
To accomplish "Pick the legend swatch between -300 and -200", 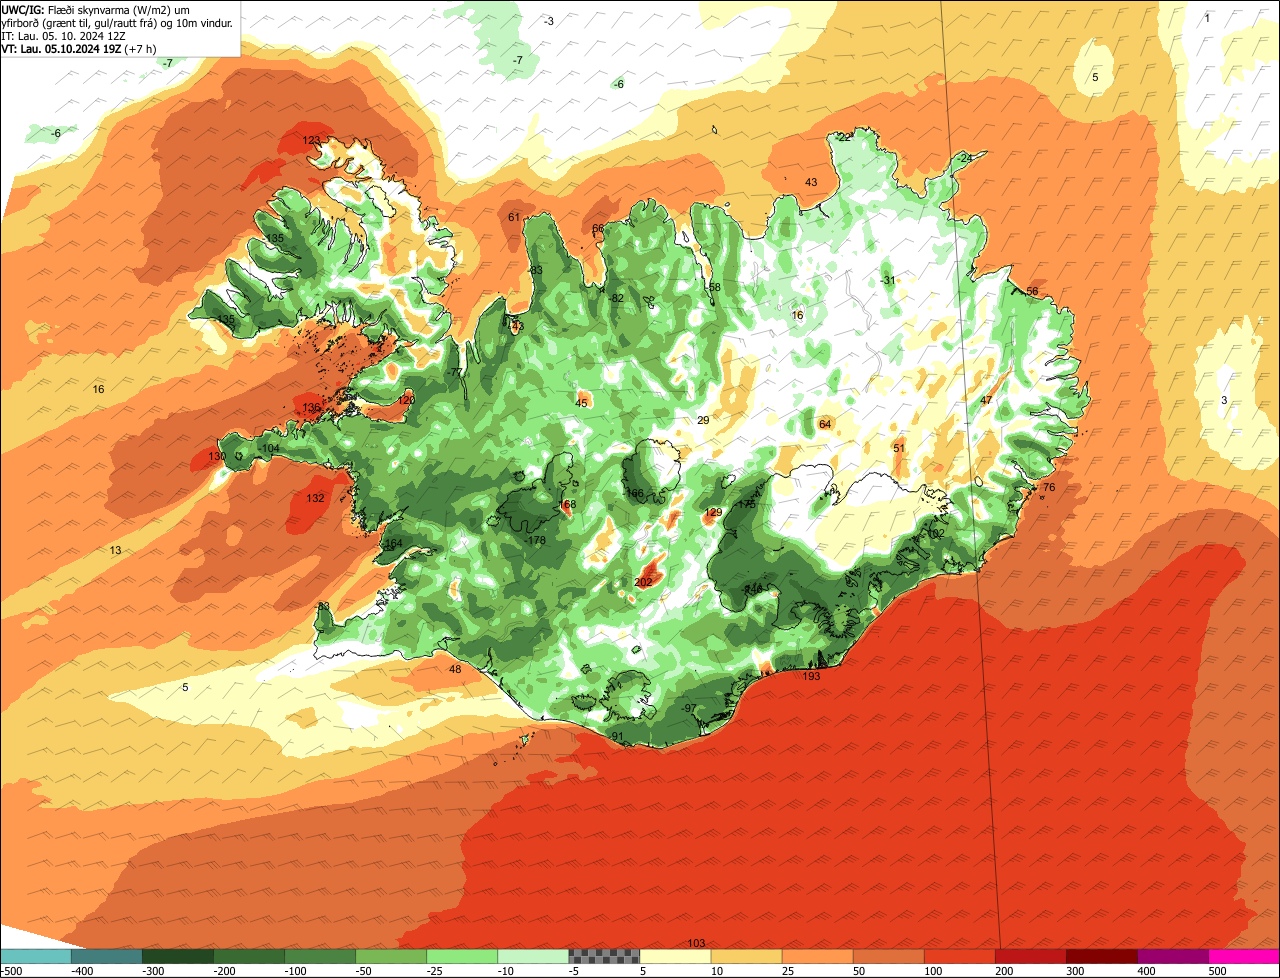I will click(x=178, y=956).
